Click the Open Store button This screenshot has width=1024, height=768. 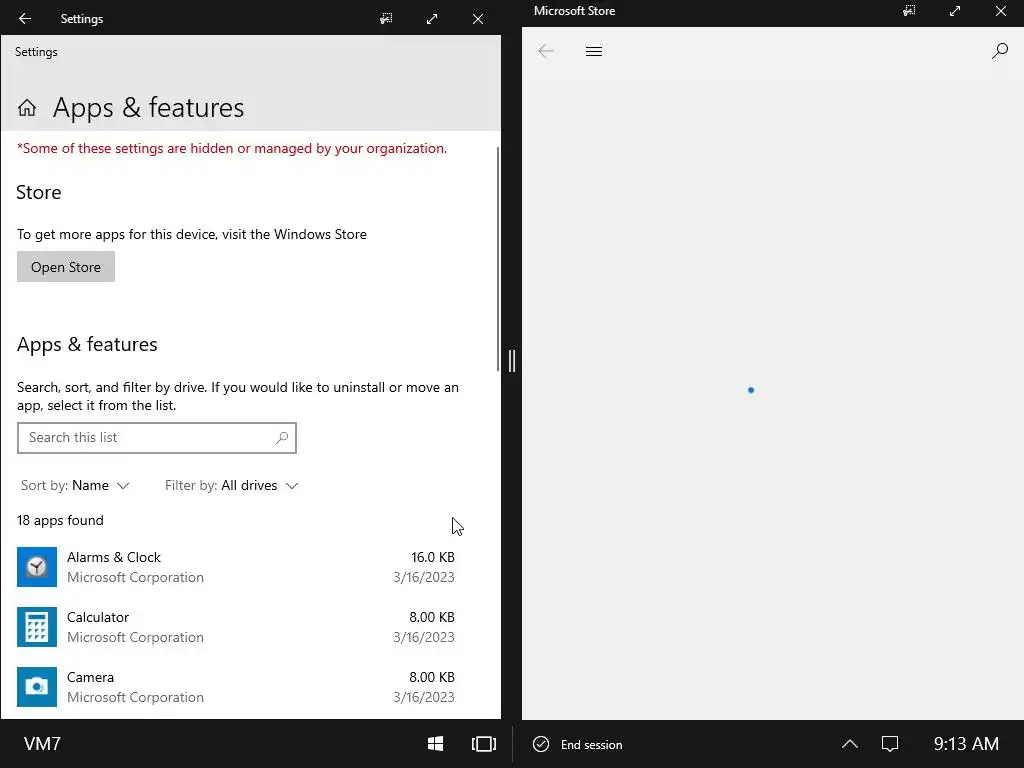tap(66, 267)
